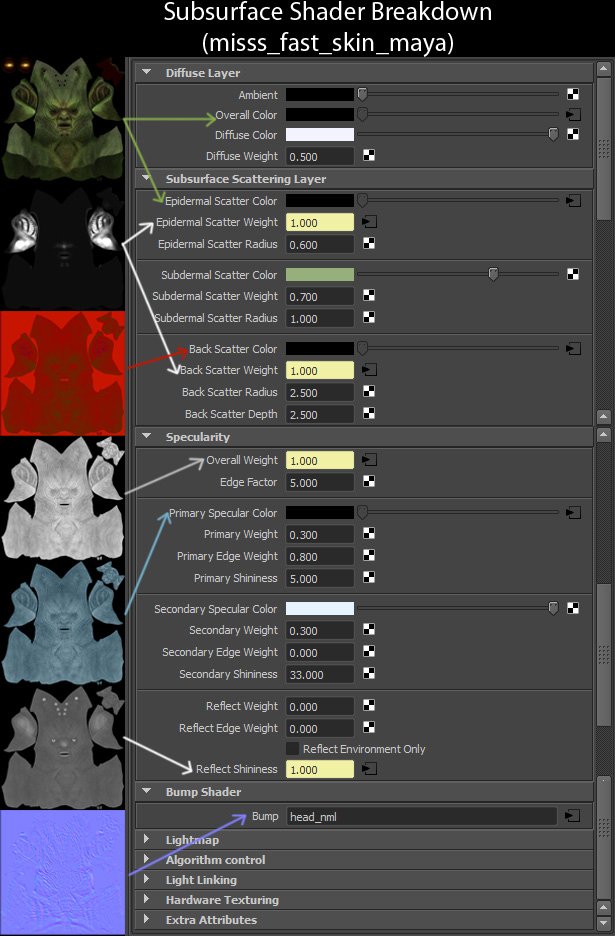
Task: Open the connected map of Reflect Shininess
Action: point(370,769)
